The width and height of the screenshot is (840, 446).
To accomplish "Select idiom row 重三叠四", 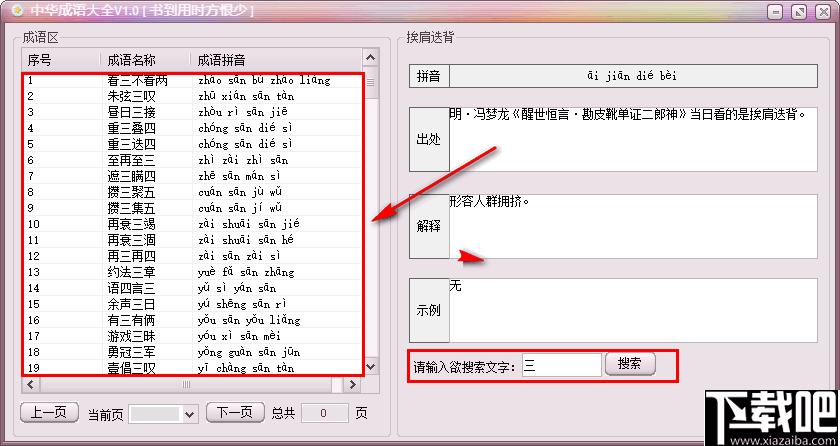I will 192,128.
